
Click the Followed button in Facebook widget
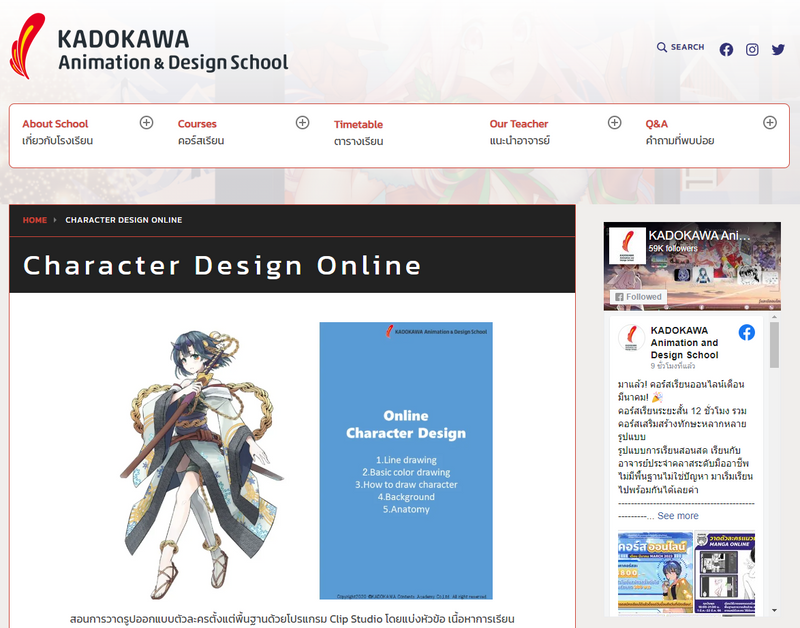pos(638,297)
